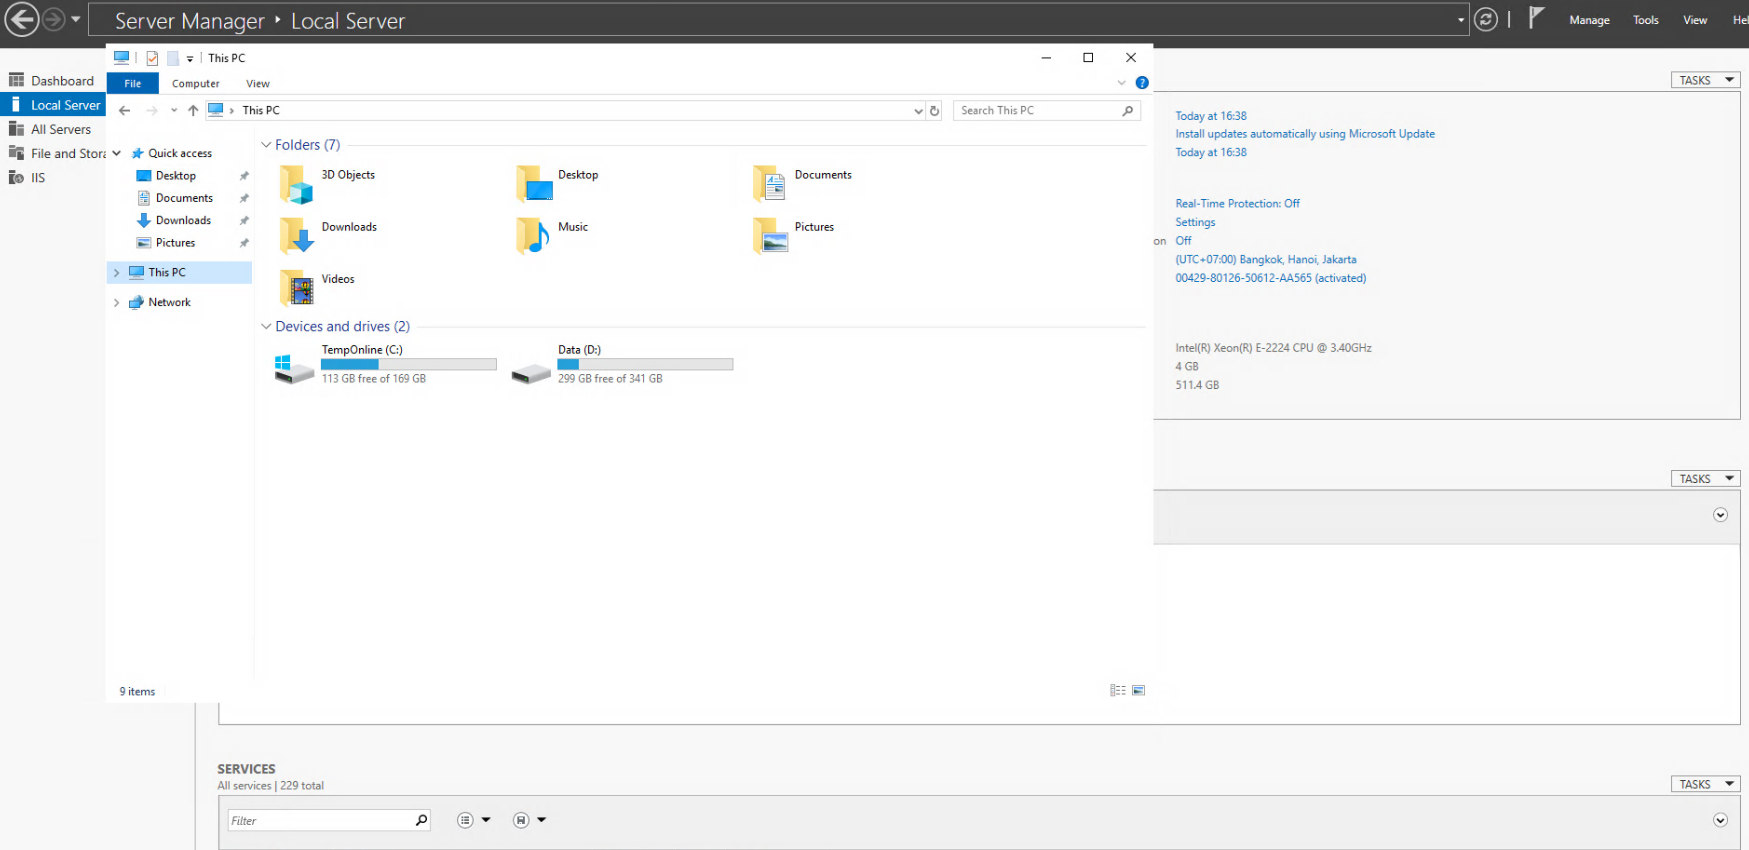
Task: Click the Server Manager refresh icon
Action: [x=1486, y=19]
